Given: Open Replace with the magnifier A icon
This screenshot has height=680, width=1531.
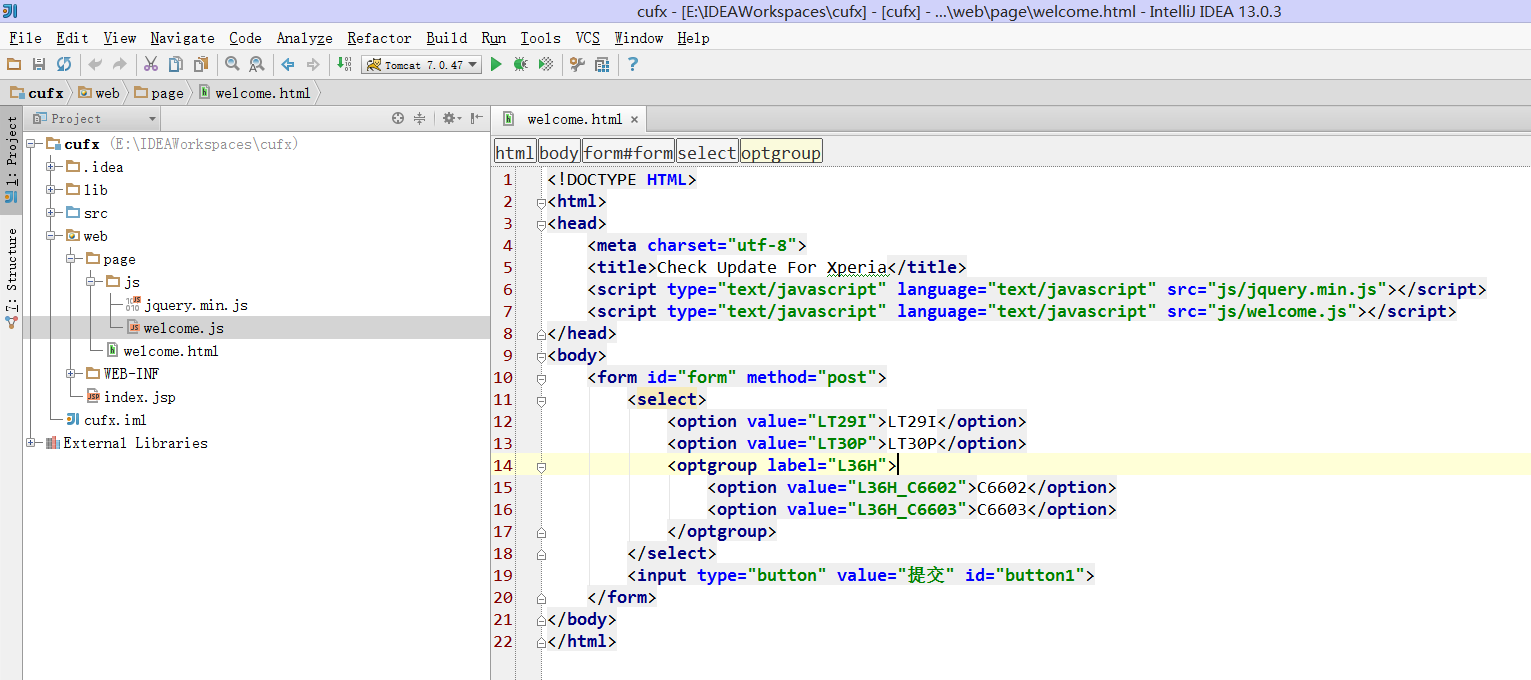Looking at the screenshot, I should 257,64.
